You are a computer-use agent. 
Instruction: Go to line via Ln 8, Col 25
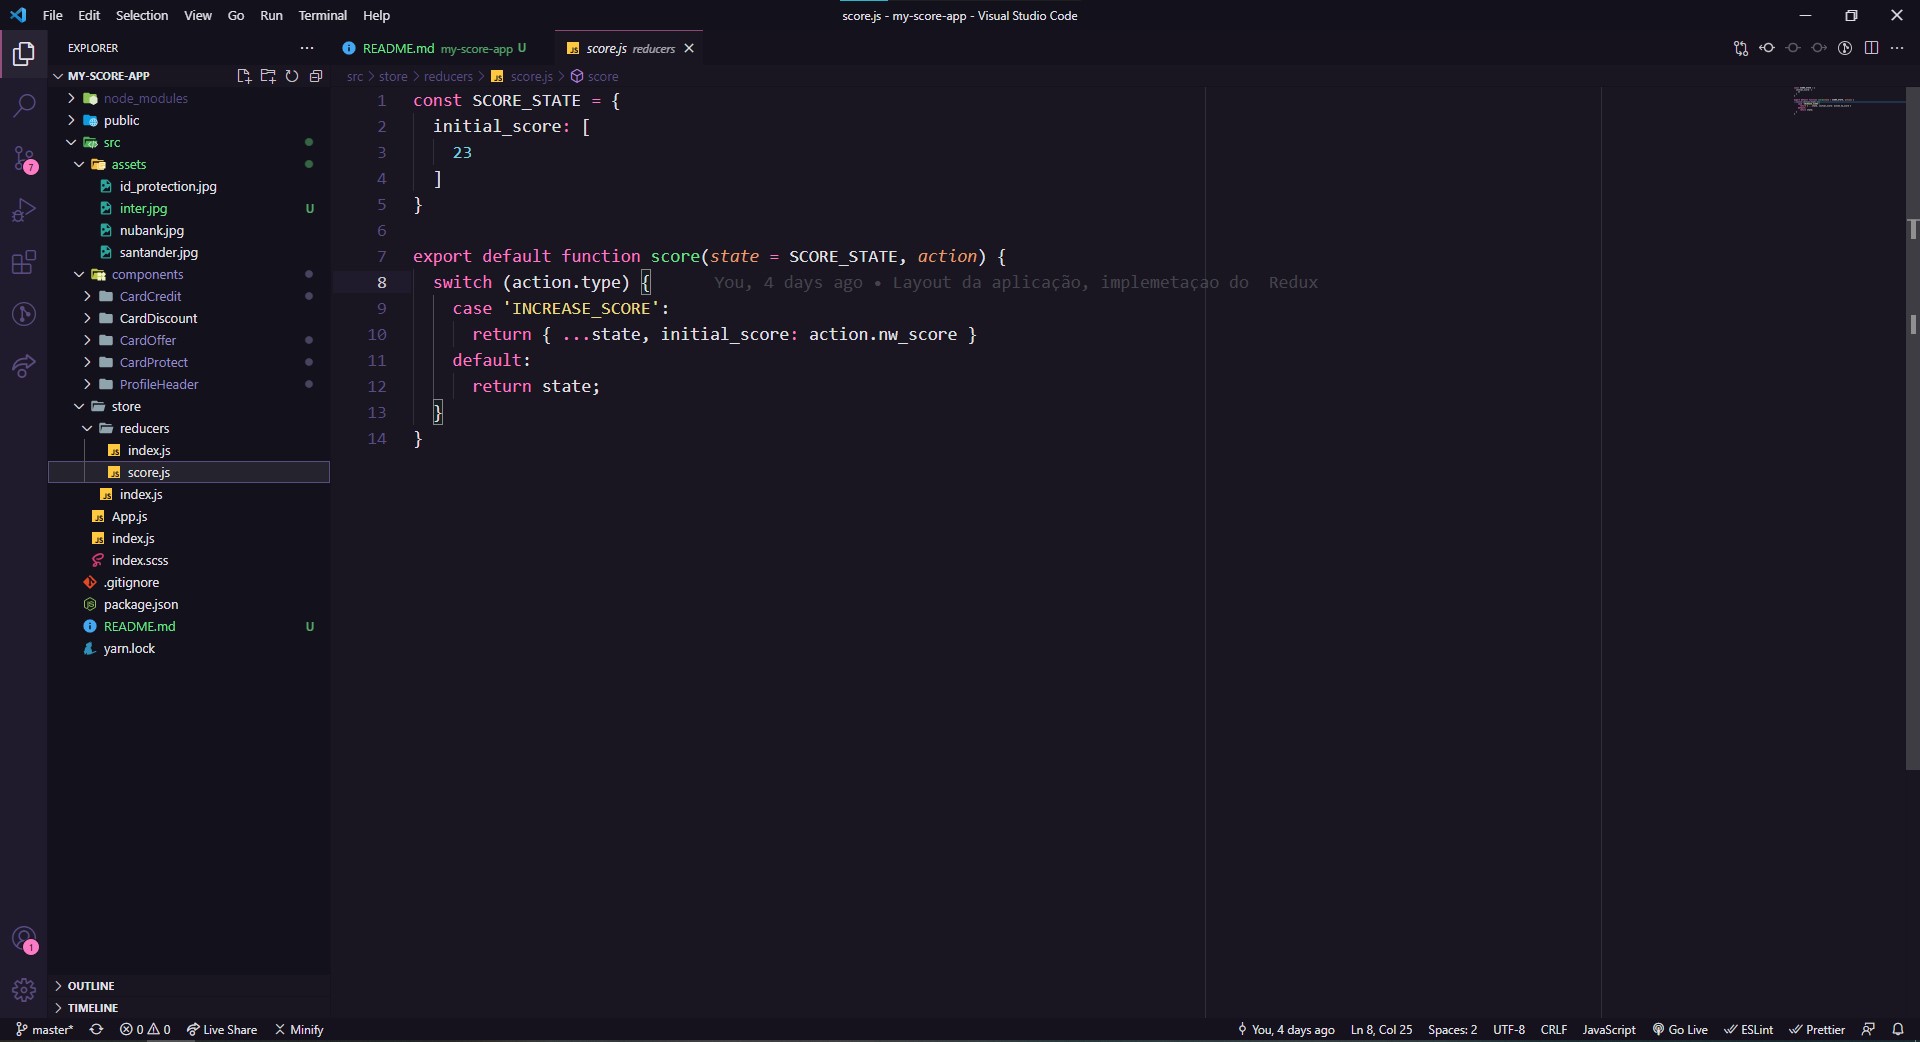(1381, 1029)
